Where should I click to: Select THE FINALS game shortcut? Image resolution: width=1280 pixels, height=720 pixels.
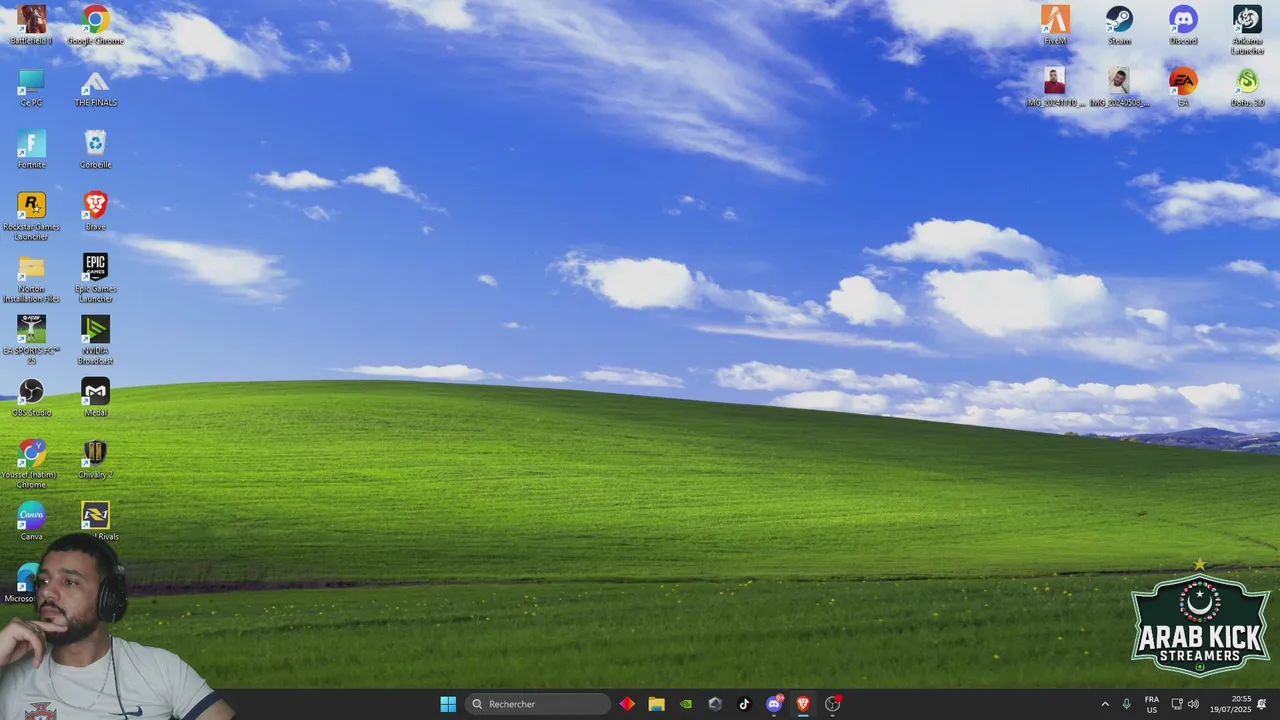(95, 87)
